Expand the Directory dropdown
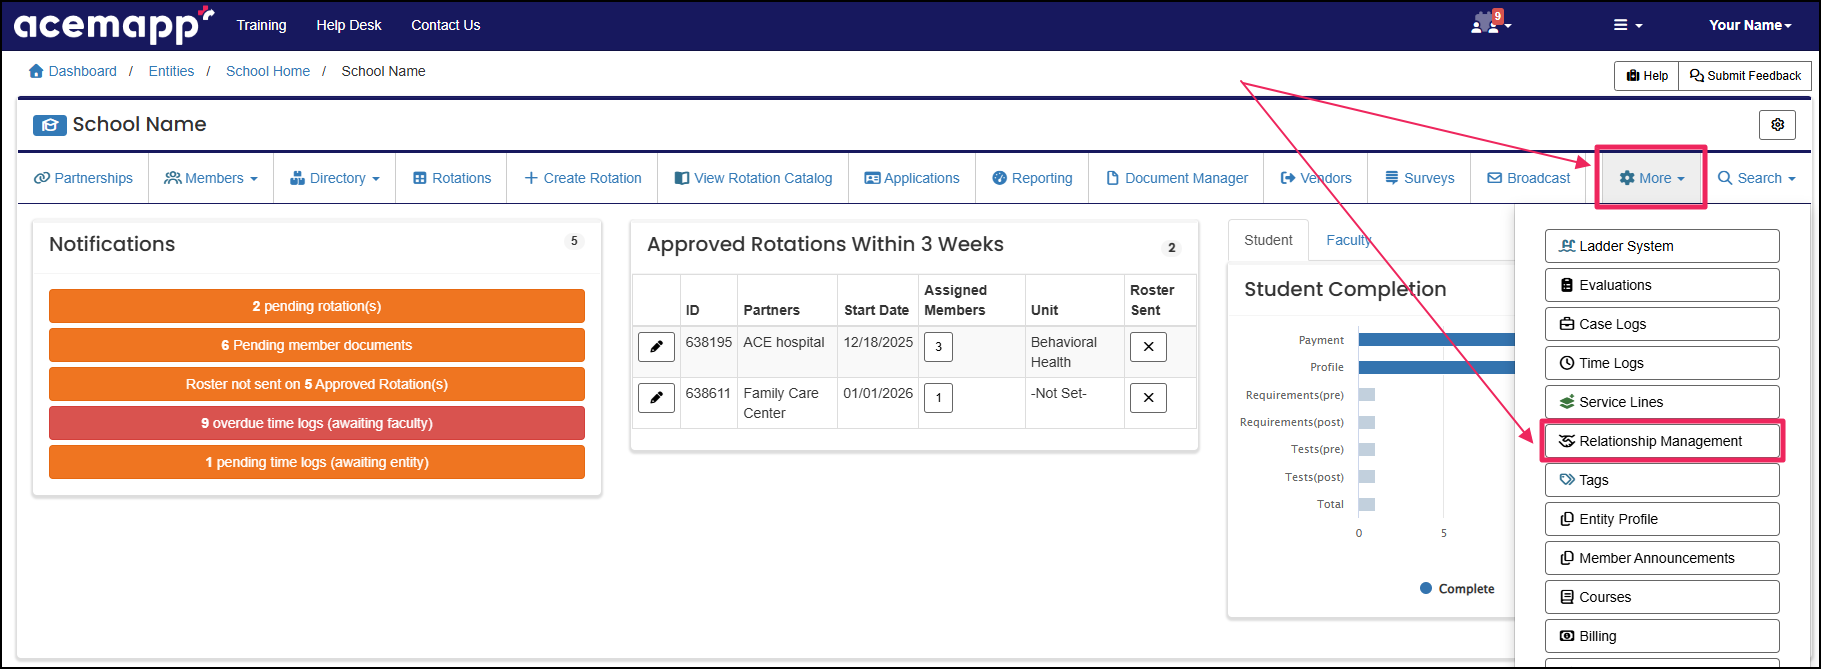This screenshot has height=669, width=1821. pos(335,178)
